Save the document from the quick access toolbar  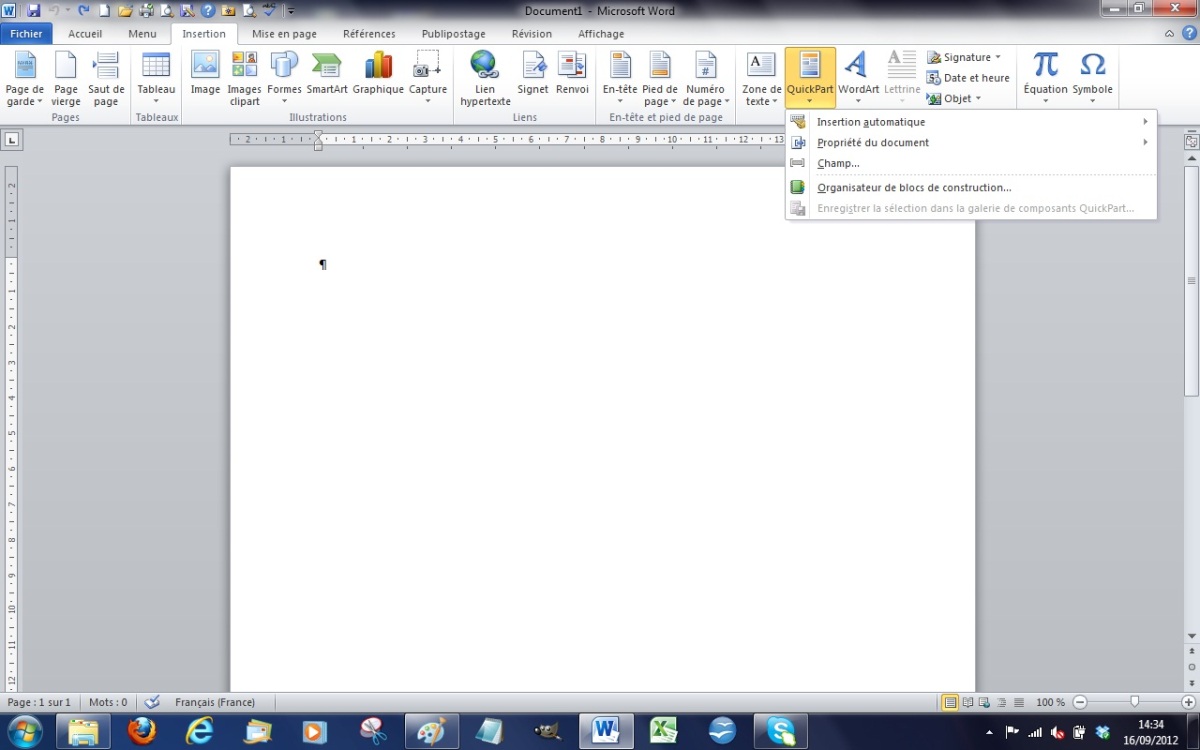point(33,11)
